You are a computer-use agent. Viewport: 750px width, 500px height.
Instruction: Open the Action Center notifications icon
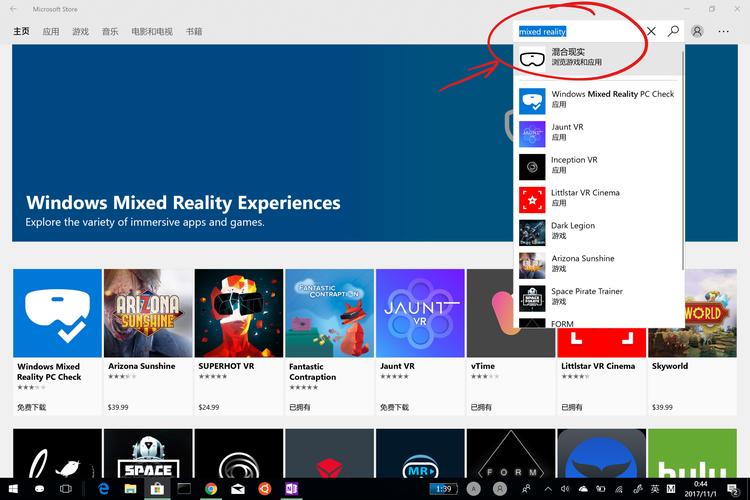point(732,489)
